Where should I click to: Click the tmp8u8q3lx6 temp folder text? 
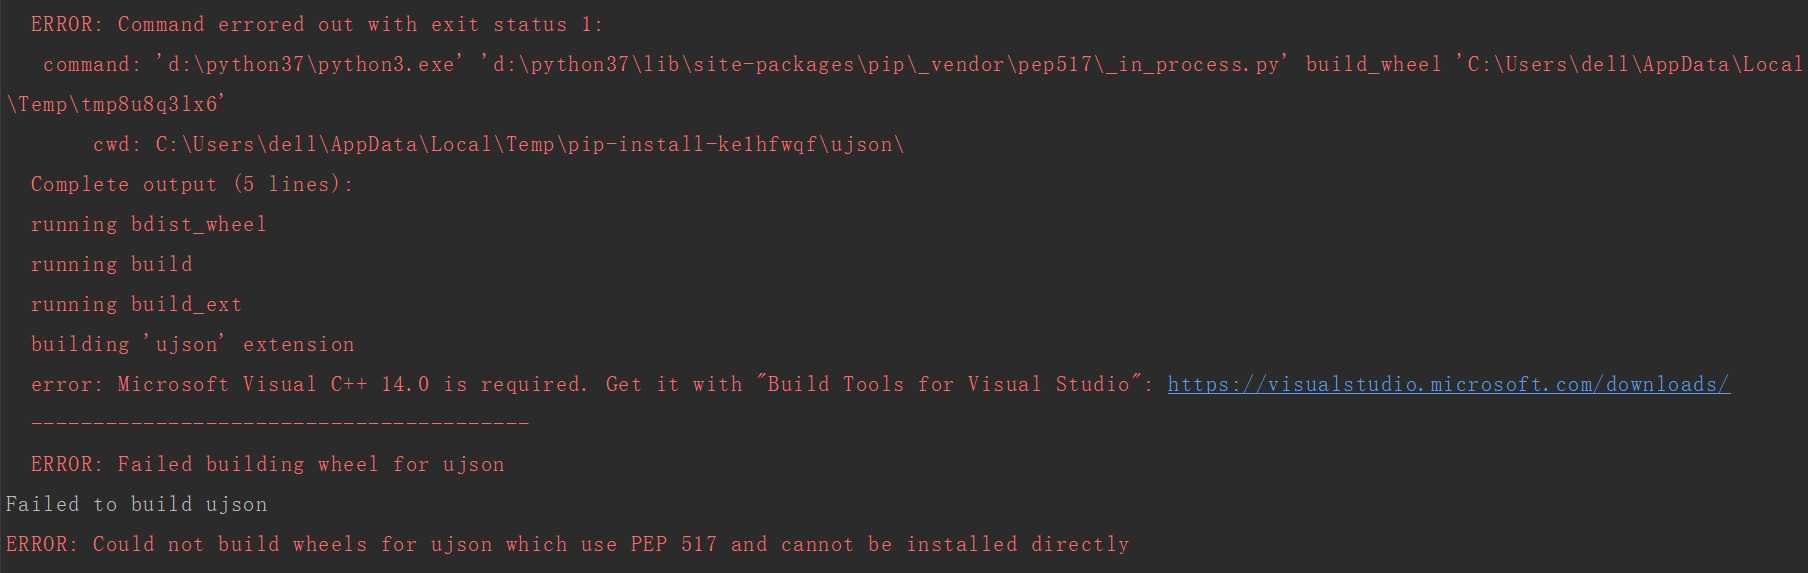tap(150, 105)
